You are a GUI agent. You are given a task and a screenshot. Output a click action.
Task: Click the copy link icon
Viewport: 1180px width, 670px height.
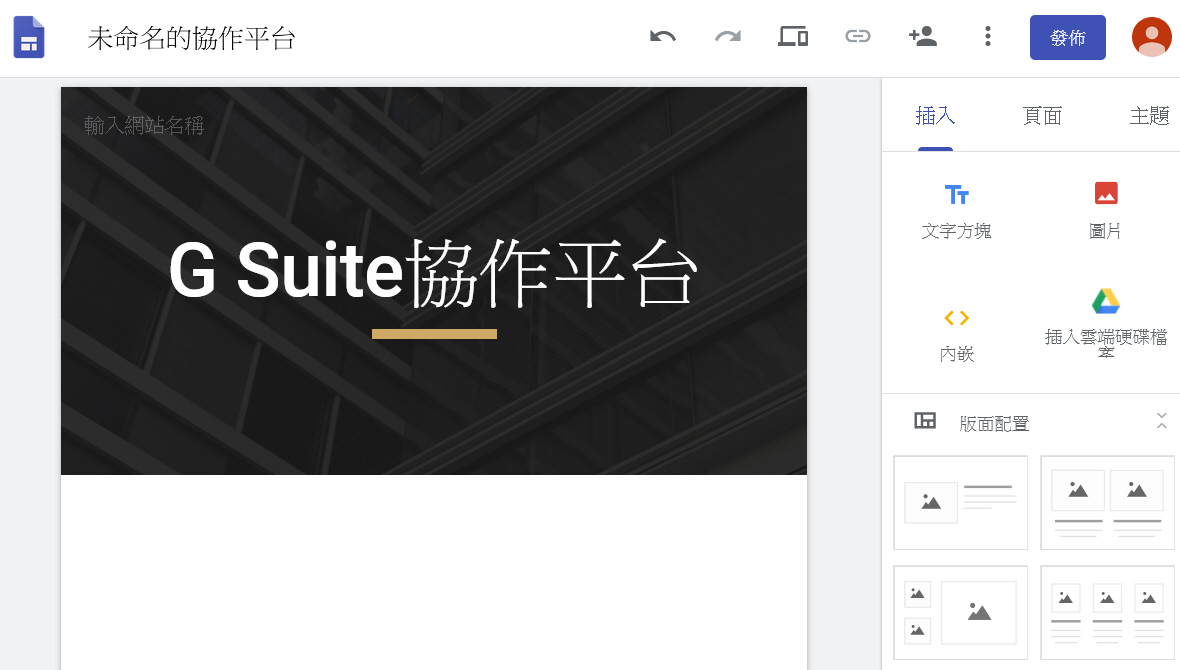point(858,36)
